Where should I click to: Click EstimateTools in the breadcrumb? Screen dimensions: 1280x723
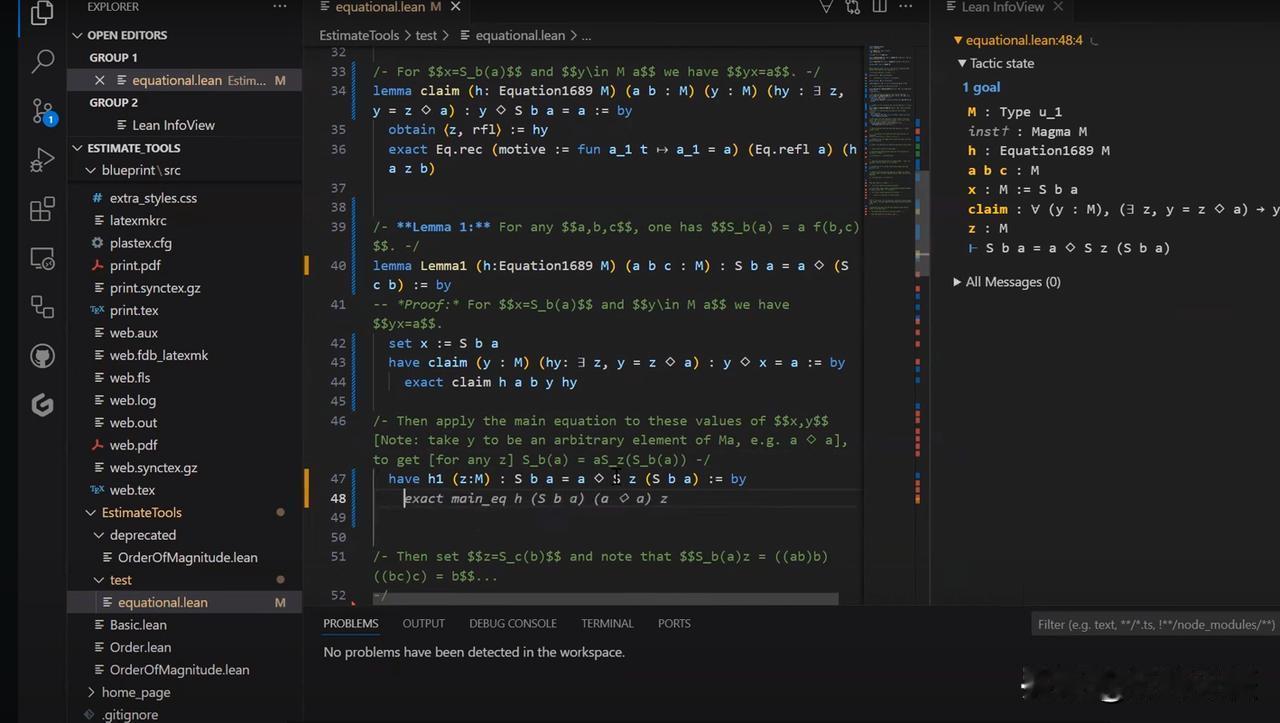359,35
